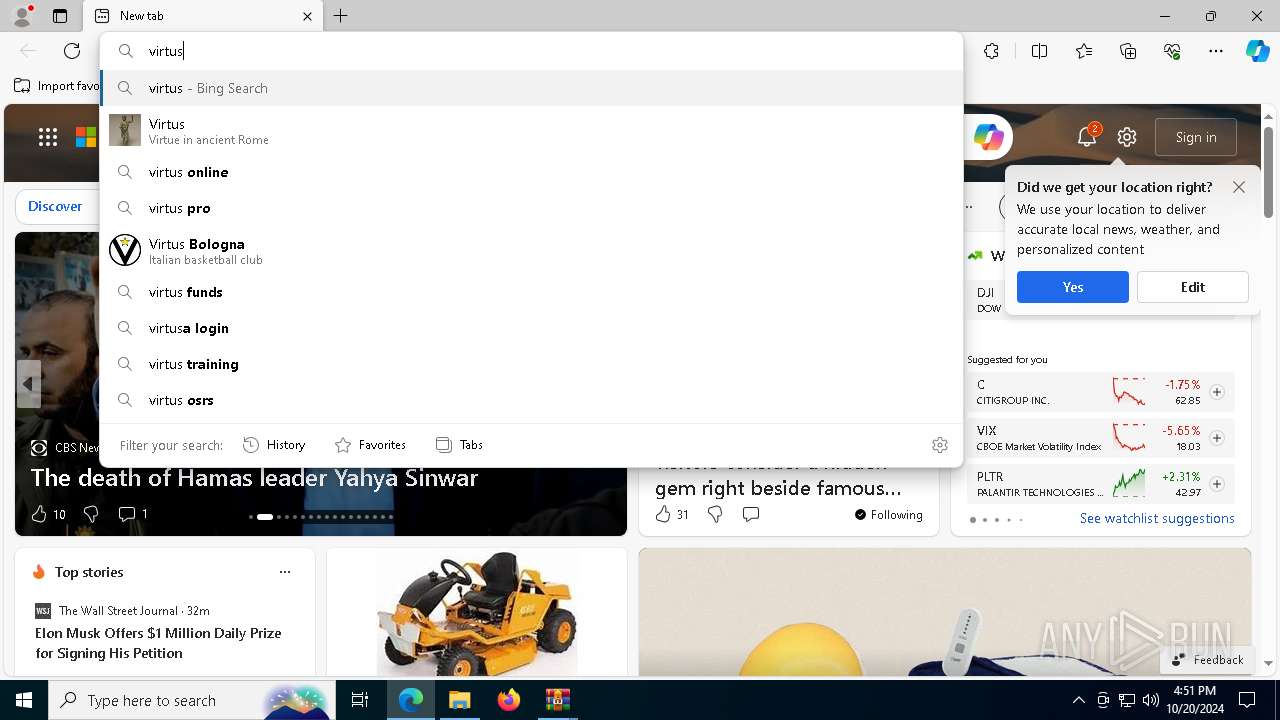Open the Copilot icon on MSN page
This screenshot has width=1280, height=720.
(988, 137)
